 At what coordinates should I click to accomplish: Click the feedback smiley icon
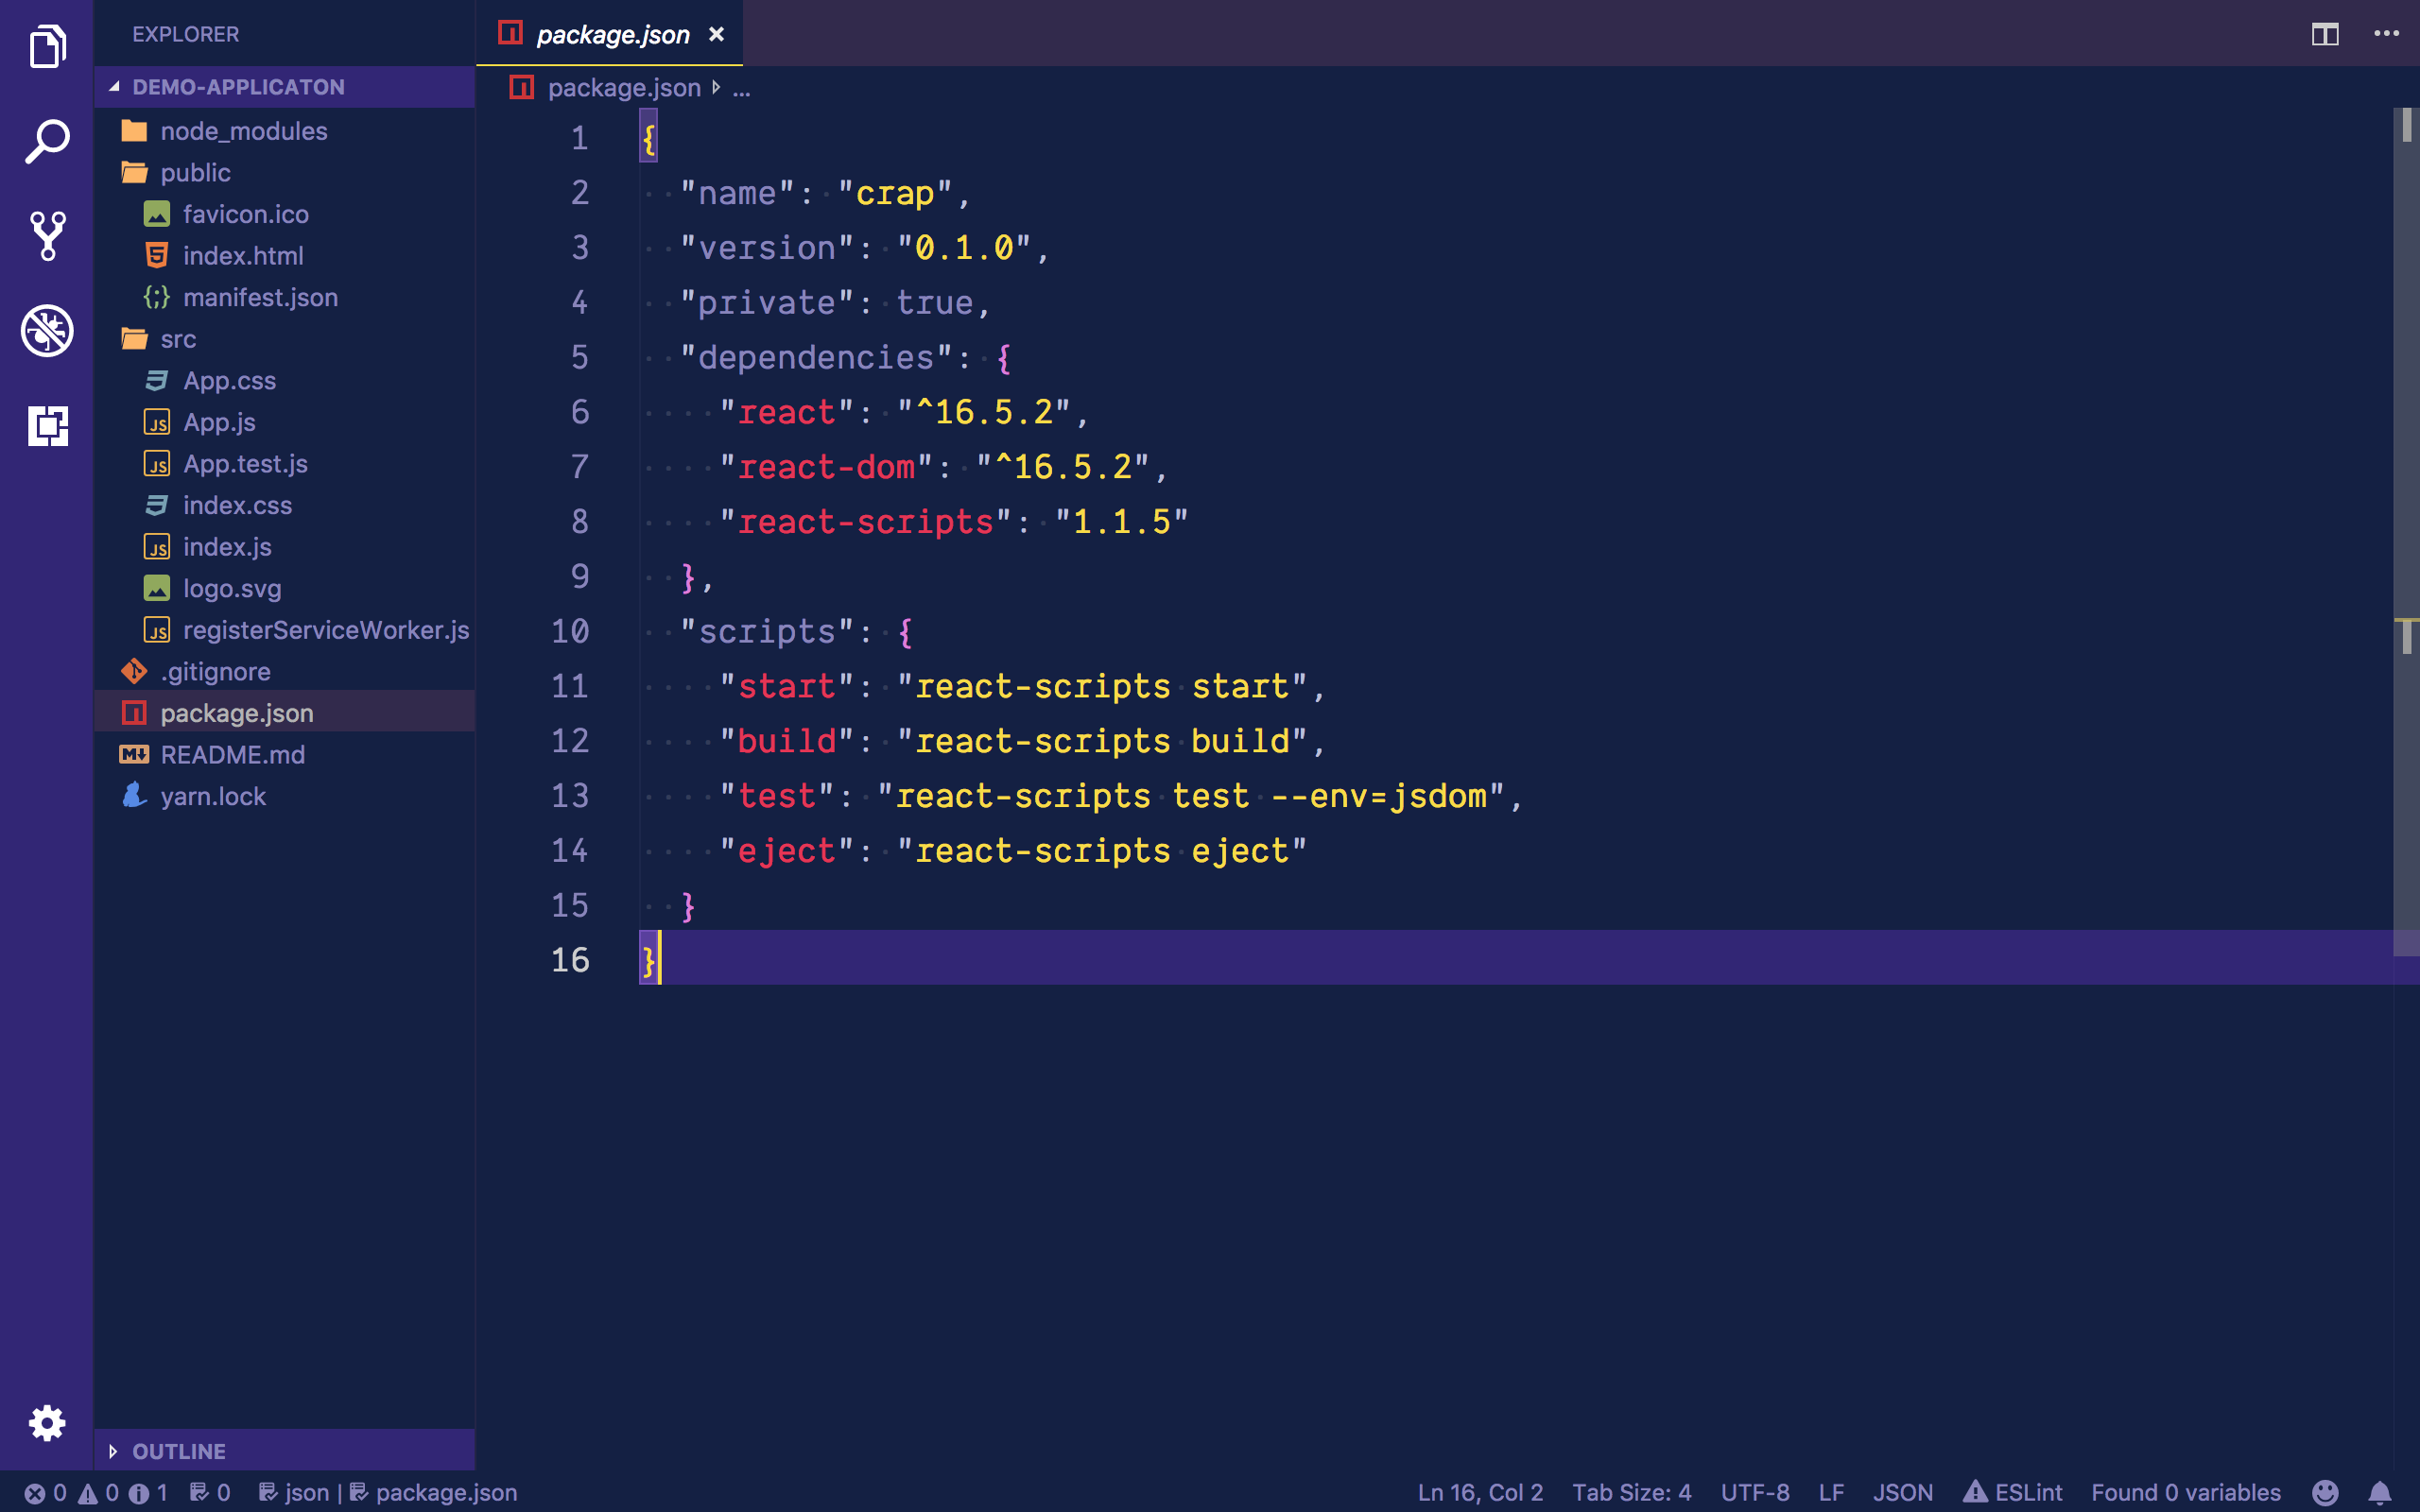pyautogui.click(x=2325, y=1492)
